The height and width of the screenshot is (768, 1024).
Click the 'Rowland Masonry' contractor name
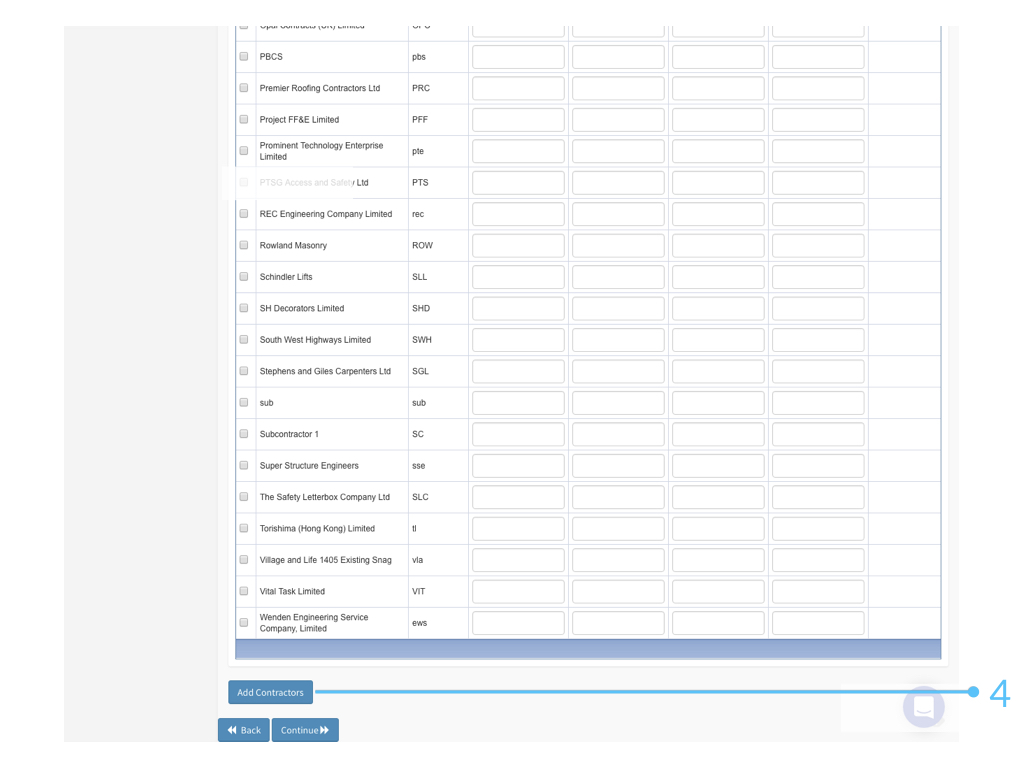coord(293,246)
